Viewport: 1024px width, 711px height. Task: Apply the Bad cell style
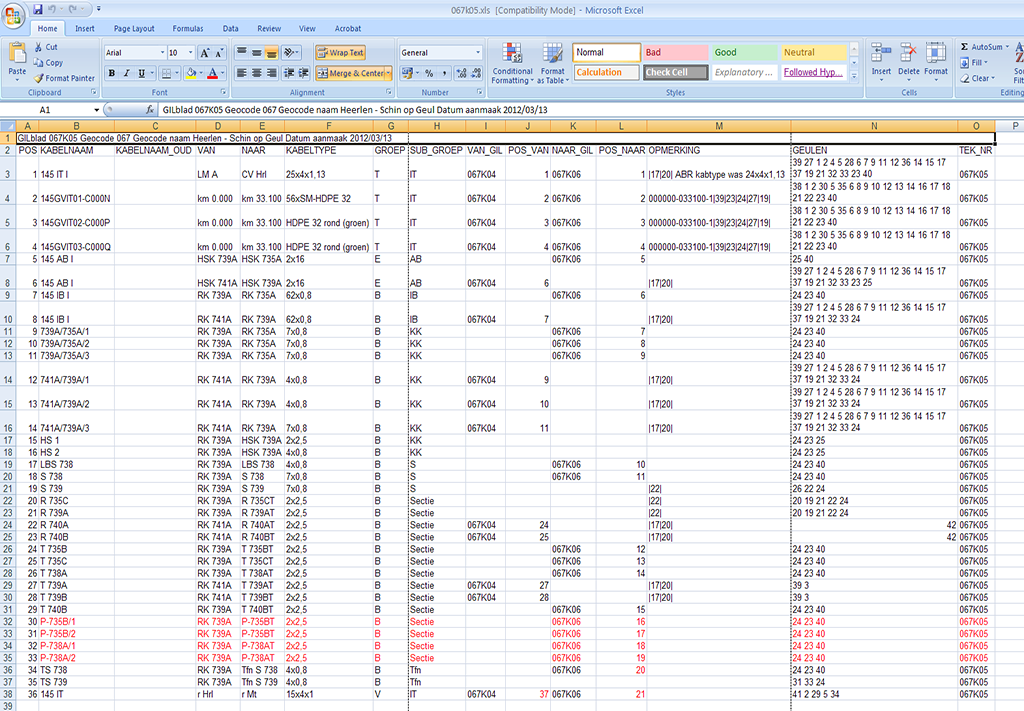676,53
